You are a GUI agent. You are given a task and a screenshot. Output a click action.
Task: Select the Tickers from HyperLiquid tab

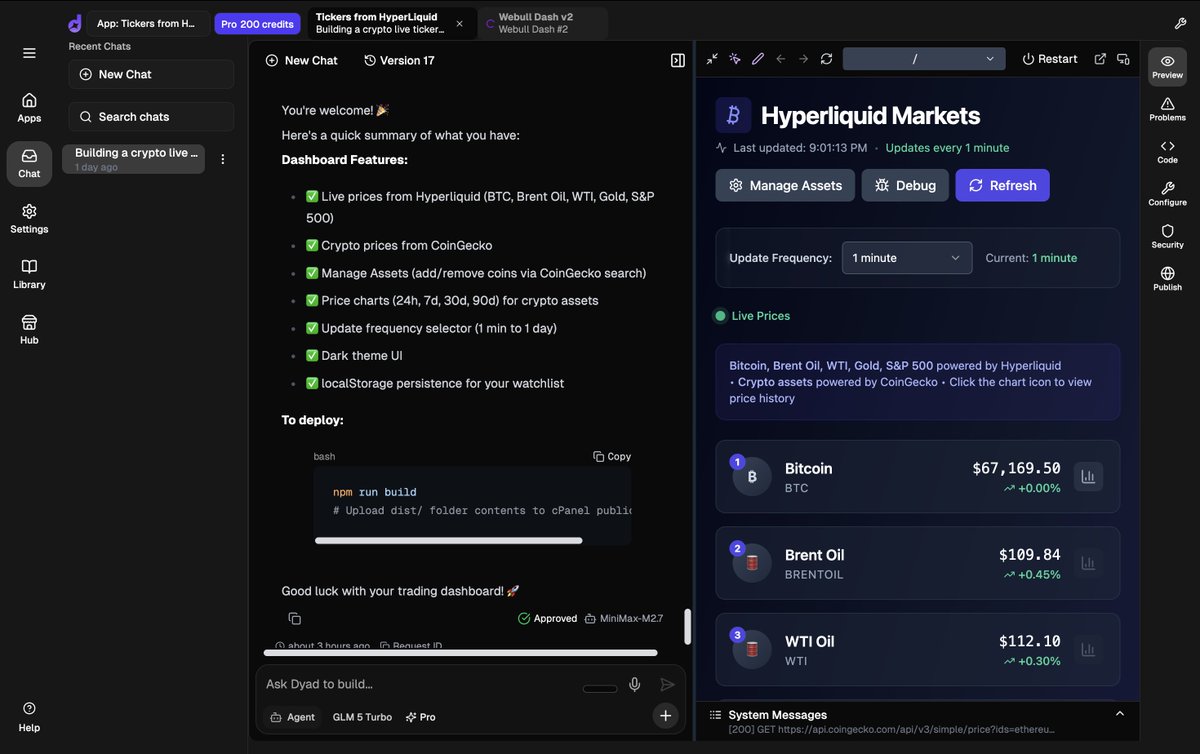tap(380, 23)
